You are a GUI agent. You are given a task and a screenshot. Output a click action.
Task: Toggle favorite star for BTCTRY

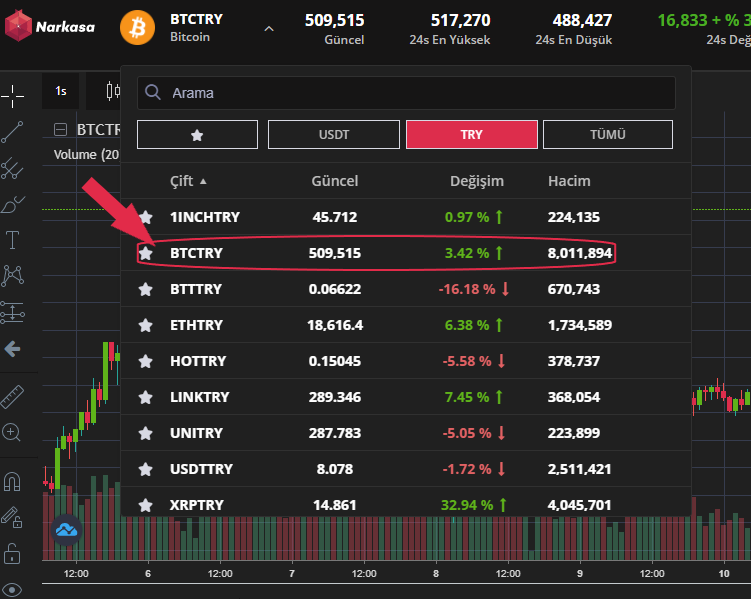(x=146, y=253)
